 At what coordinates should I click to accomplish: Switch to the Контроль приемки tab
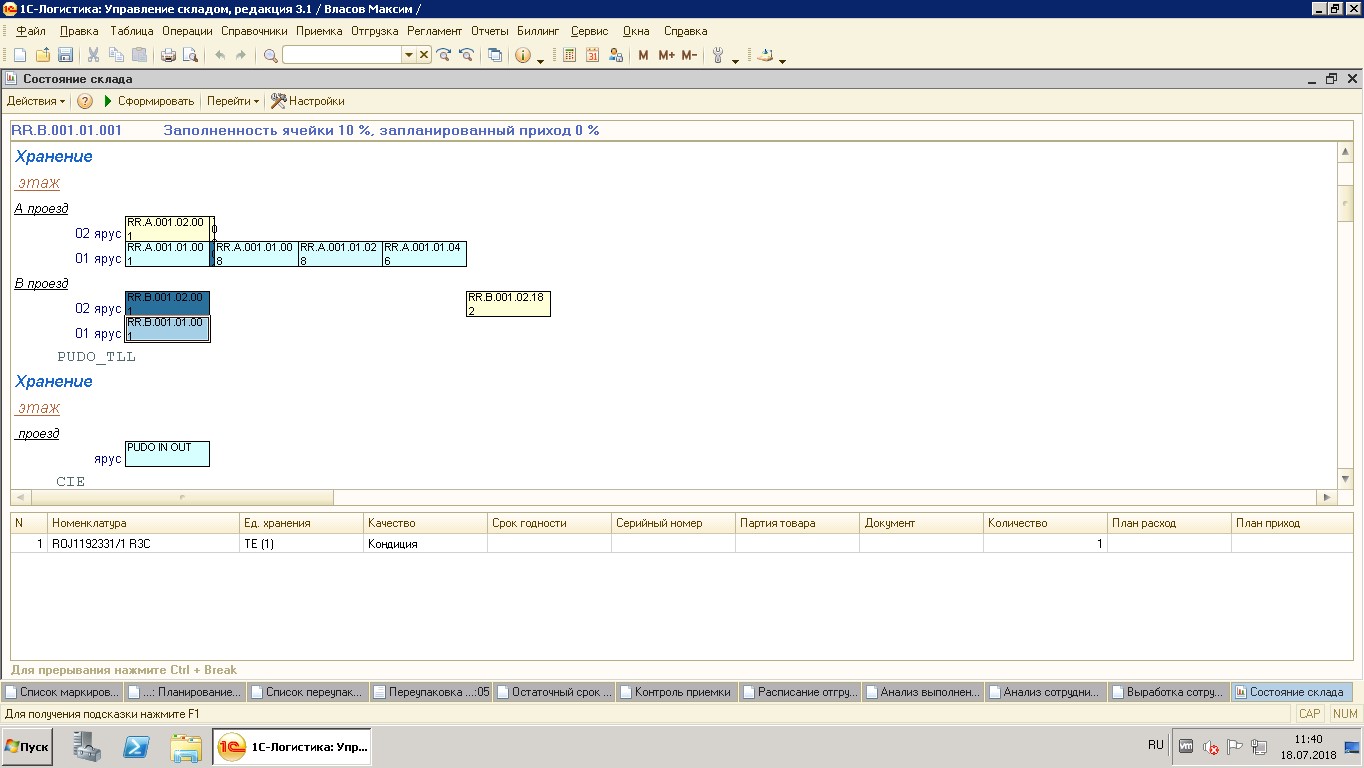coord(677,691)
